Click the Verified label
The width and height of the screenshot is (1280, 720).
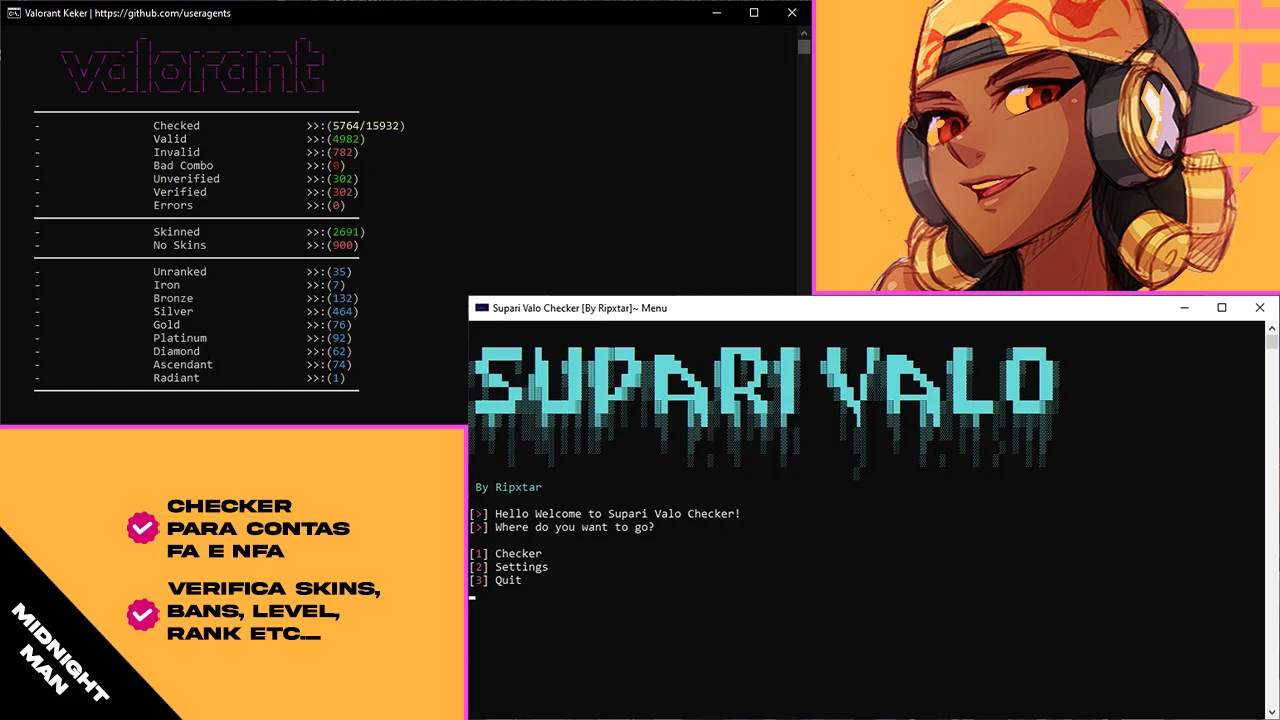180,192
